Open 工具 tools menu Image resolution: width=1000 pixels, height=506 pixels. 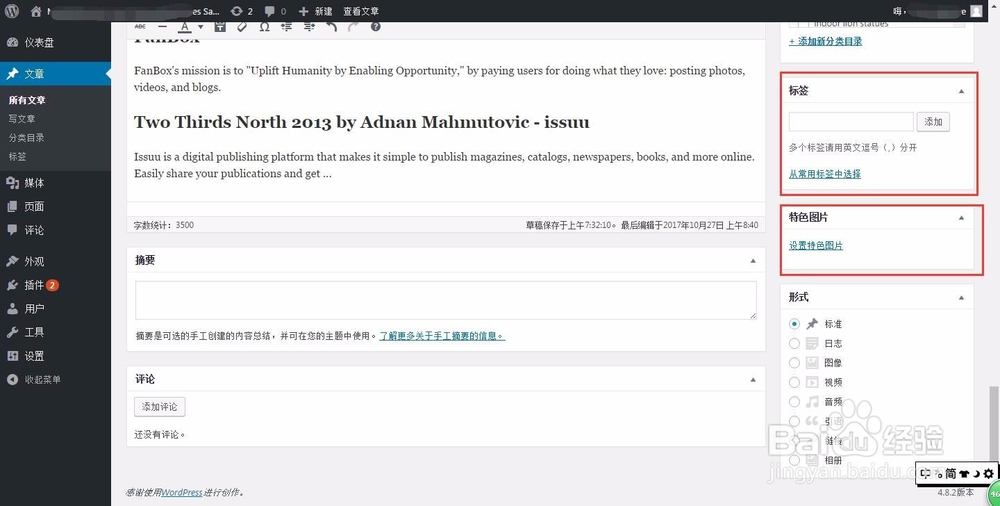click(x=55, y=332)
